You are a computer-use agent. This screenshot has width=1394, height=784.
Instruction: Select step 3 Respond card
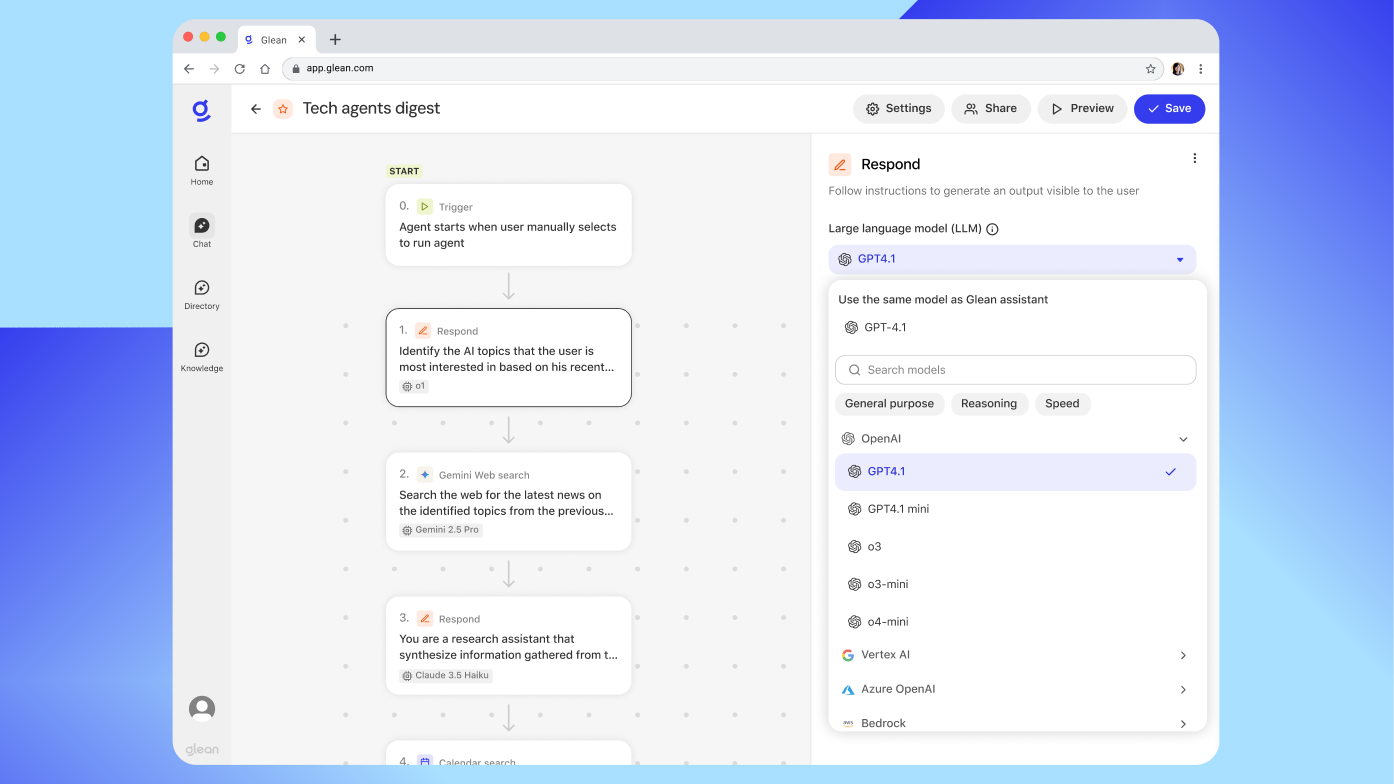click(508, 645)
